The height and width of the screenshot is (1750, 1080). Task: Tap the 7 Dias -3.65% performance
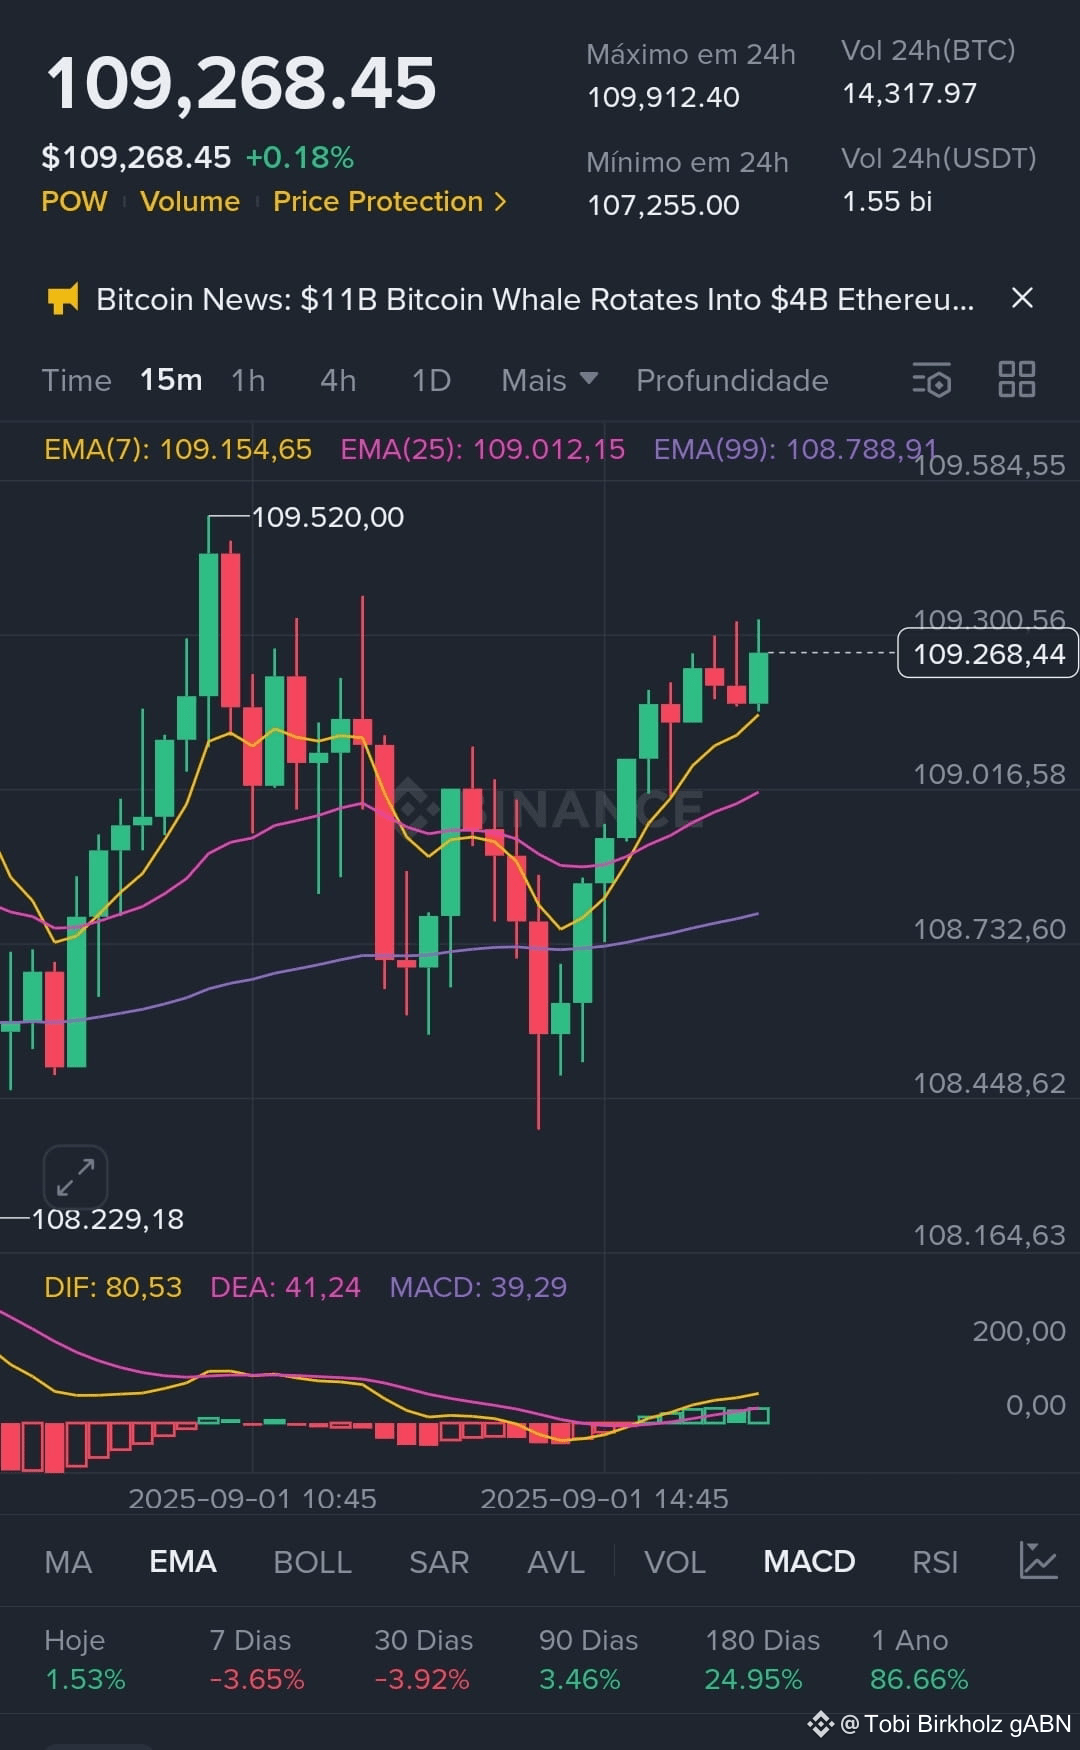click(256, 1660)
